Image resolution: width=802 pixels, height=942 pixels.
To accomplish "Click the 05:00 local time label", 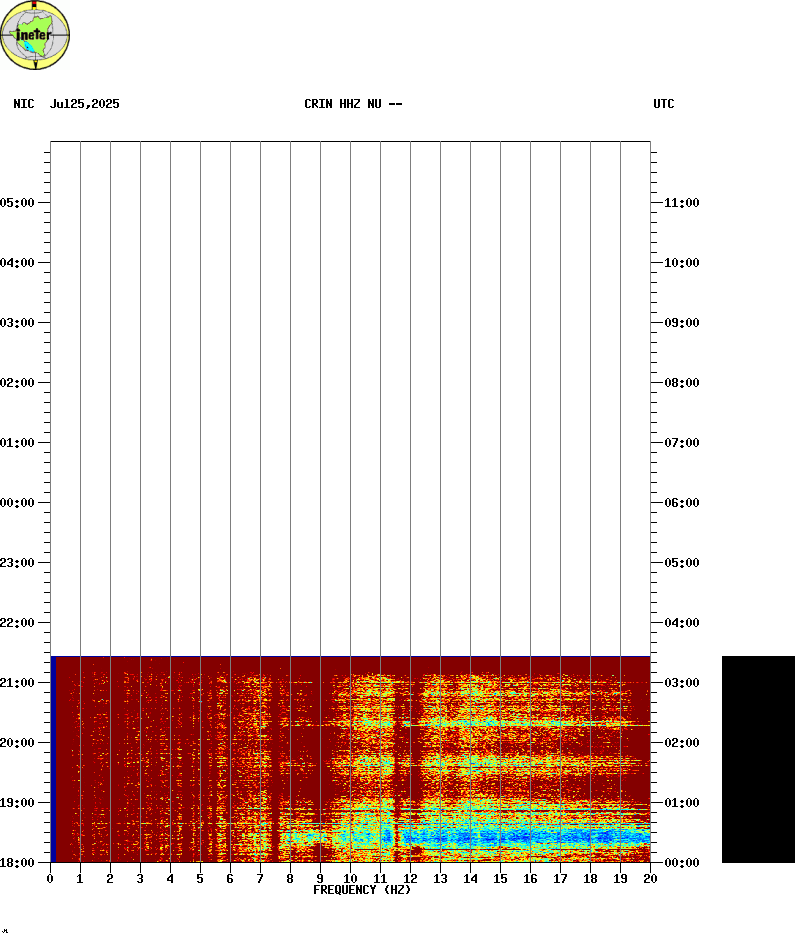I will (x=17, y=203).
